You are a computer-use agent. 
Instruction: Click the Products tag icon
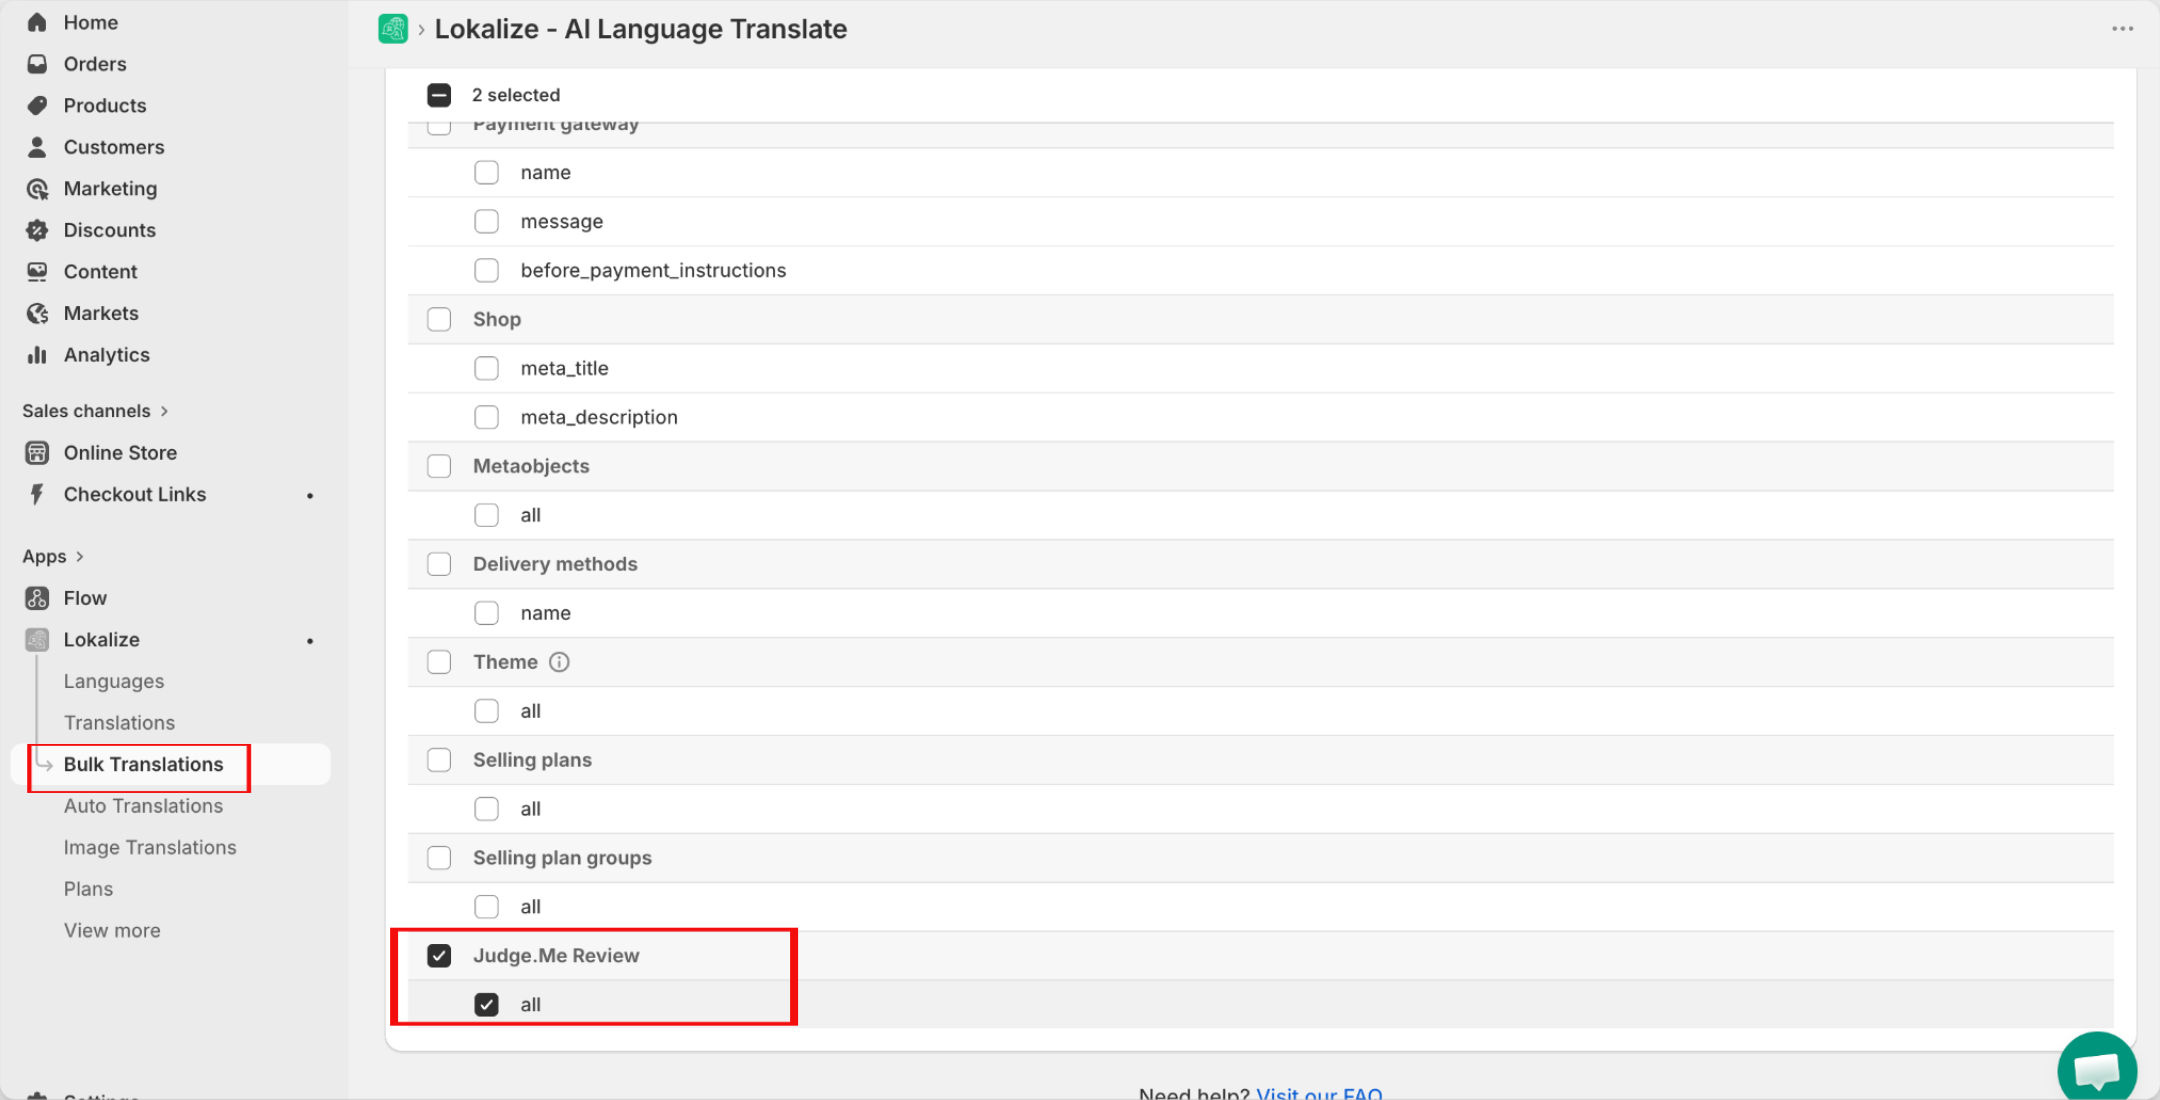(37, 105)
